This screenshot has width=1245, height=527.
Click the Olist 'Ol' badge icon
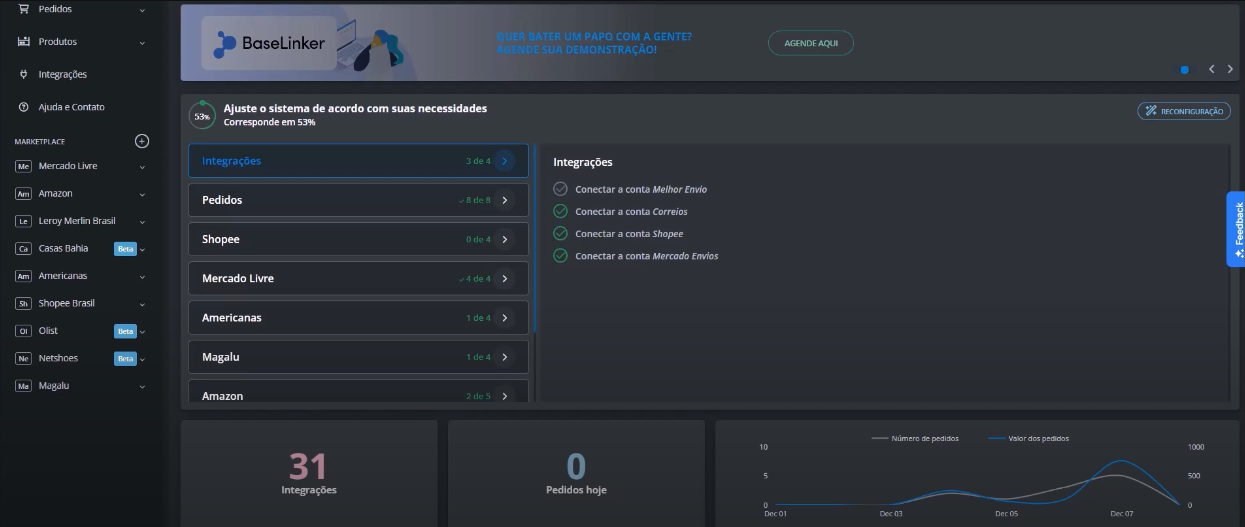click(24, 331)
